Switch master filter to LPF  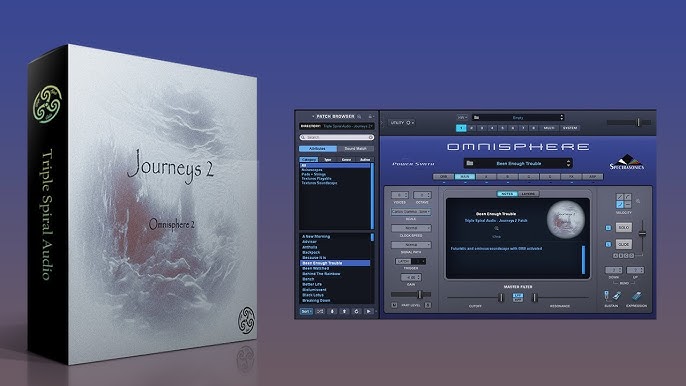pos(518,295)
